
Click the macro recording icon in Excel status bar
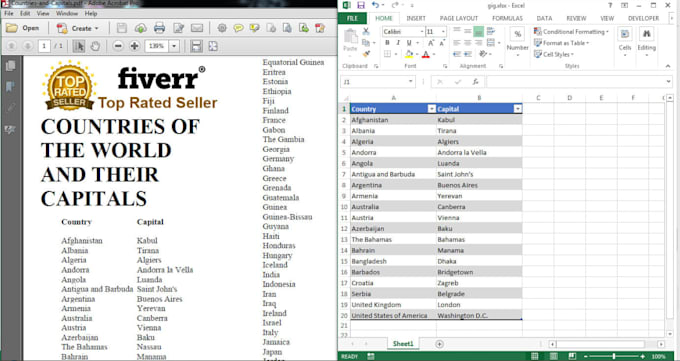(371, 357)
